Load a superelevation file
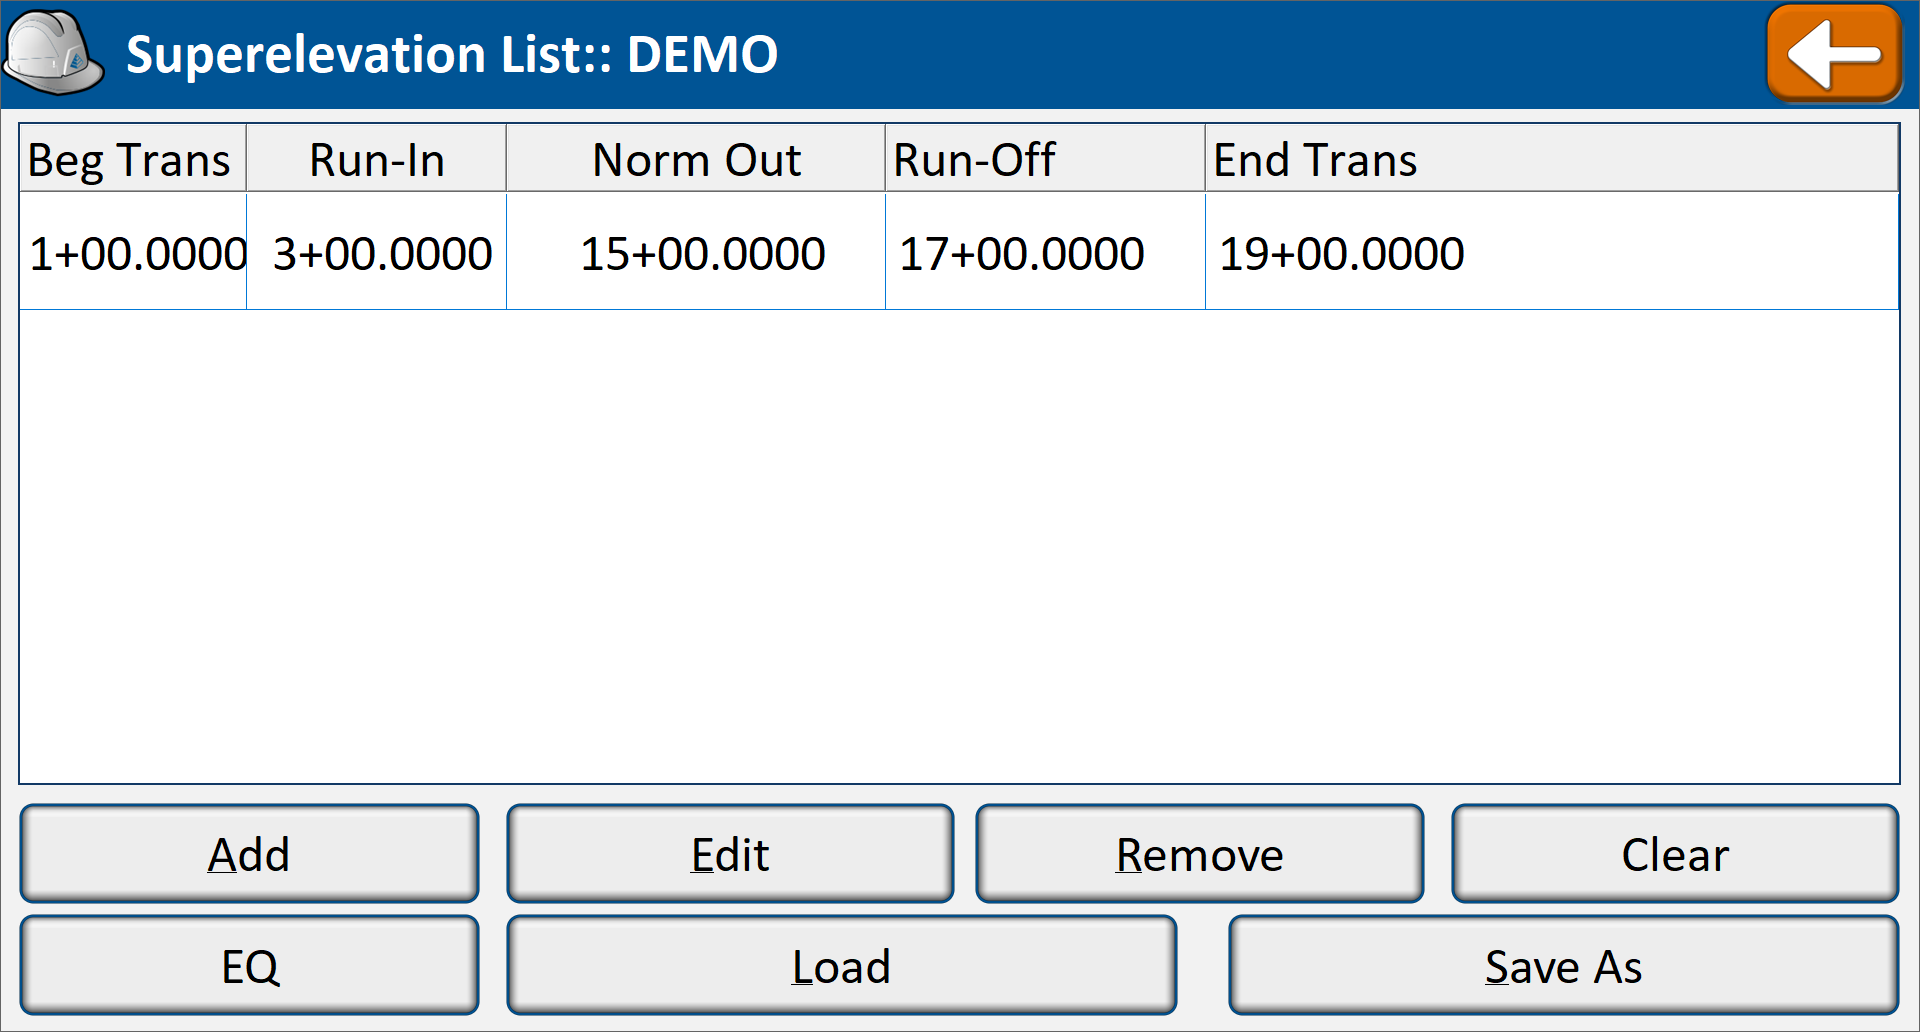Screen dimensions: 1920x1032 (841, 966)
